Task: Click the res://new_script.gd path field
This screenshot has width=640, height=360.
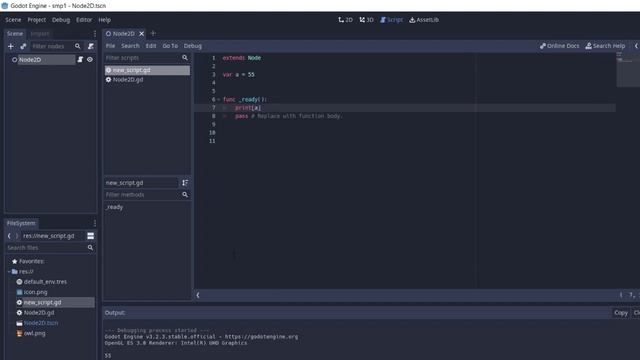Action: (52, 236)
